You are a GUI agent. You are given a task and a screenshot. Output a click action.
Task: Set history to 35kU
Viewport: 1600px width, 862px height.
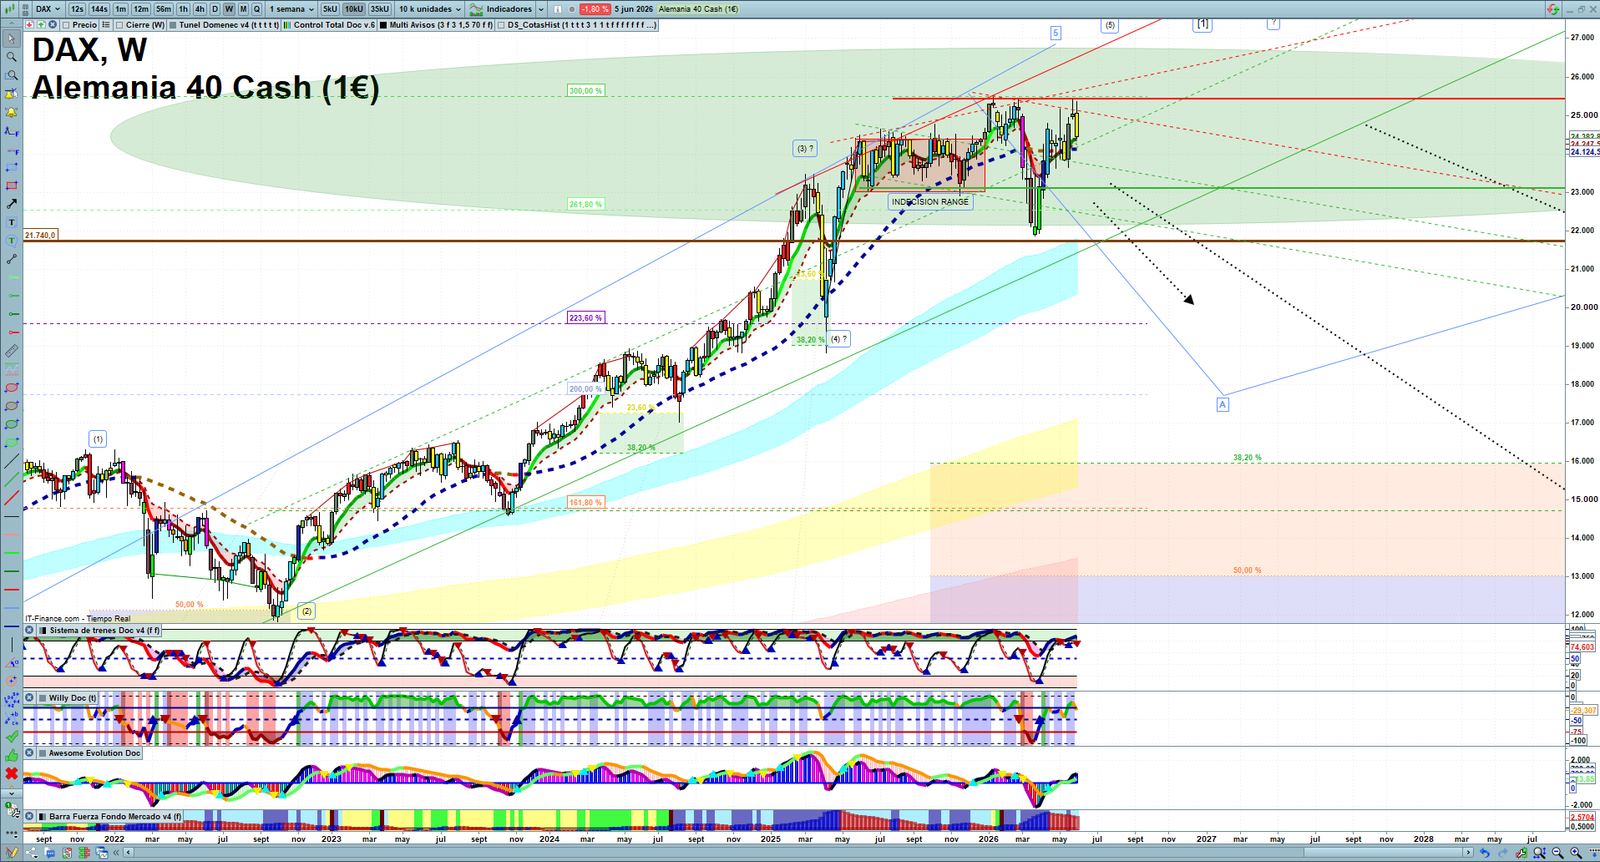[x=380, y=9]
